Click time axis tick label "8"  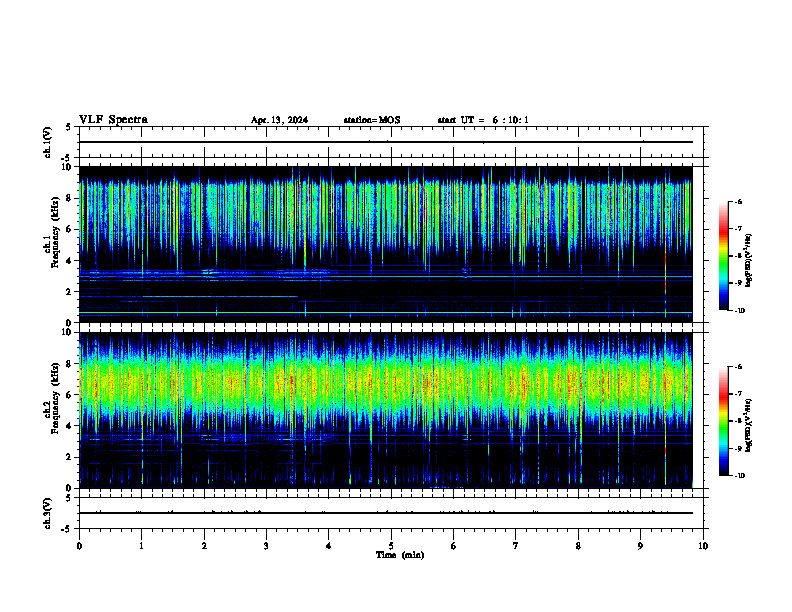click(x=578, y=546)
